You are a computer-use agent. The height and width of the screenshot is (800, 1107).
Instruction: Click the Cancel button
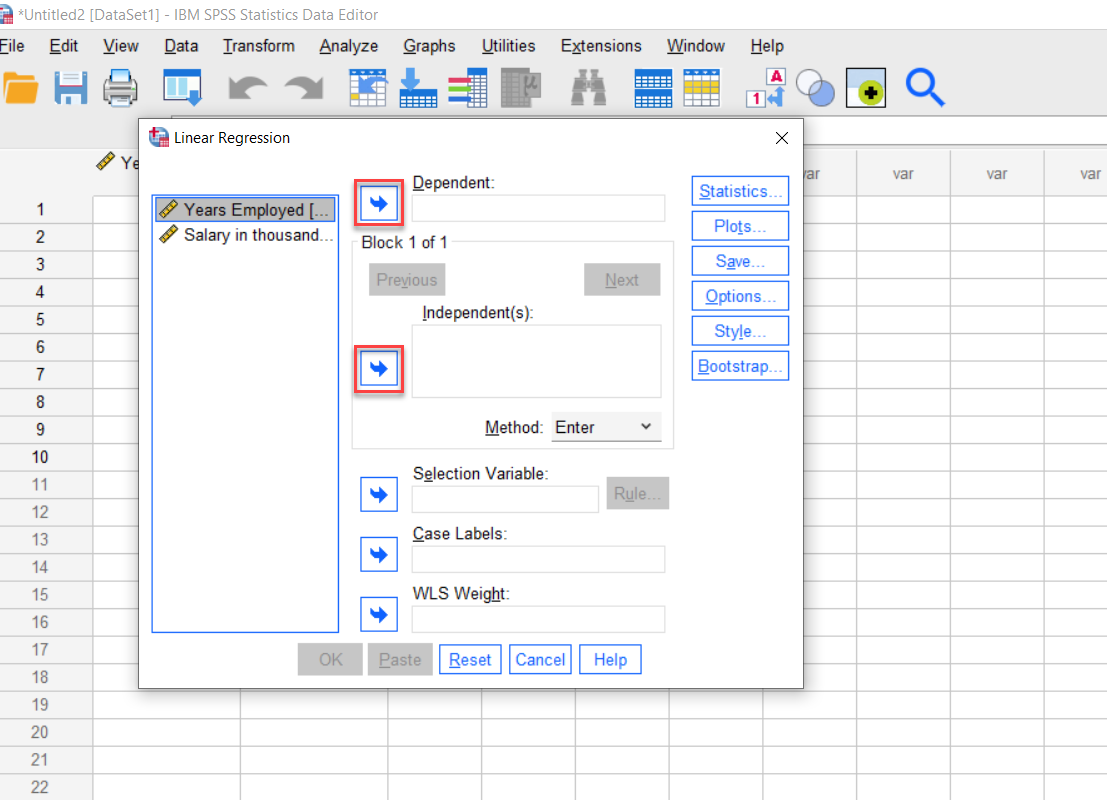(540, 659)
